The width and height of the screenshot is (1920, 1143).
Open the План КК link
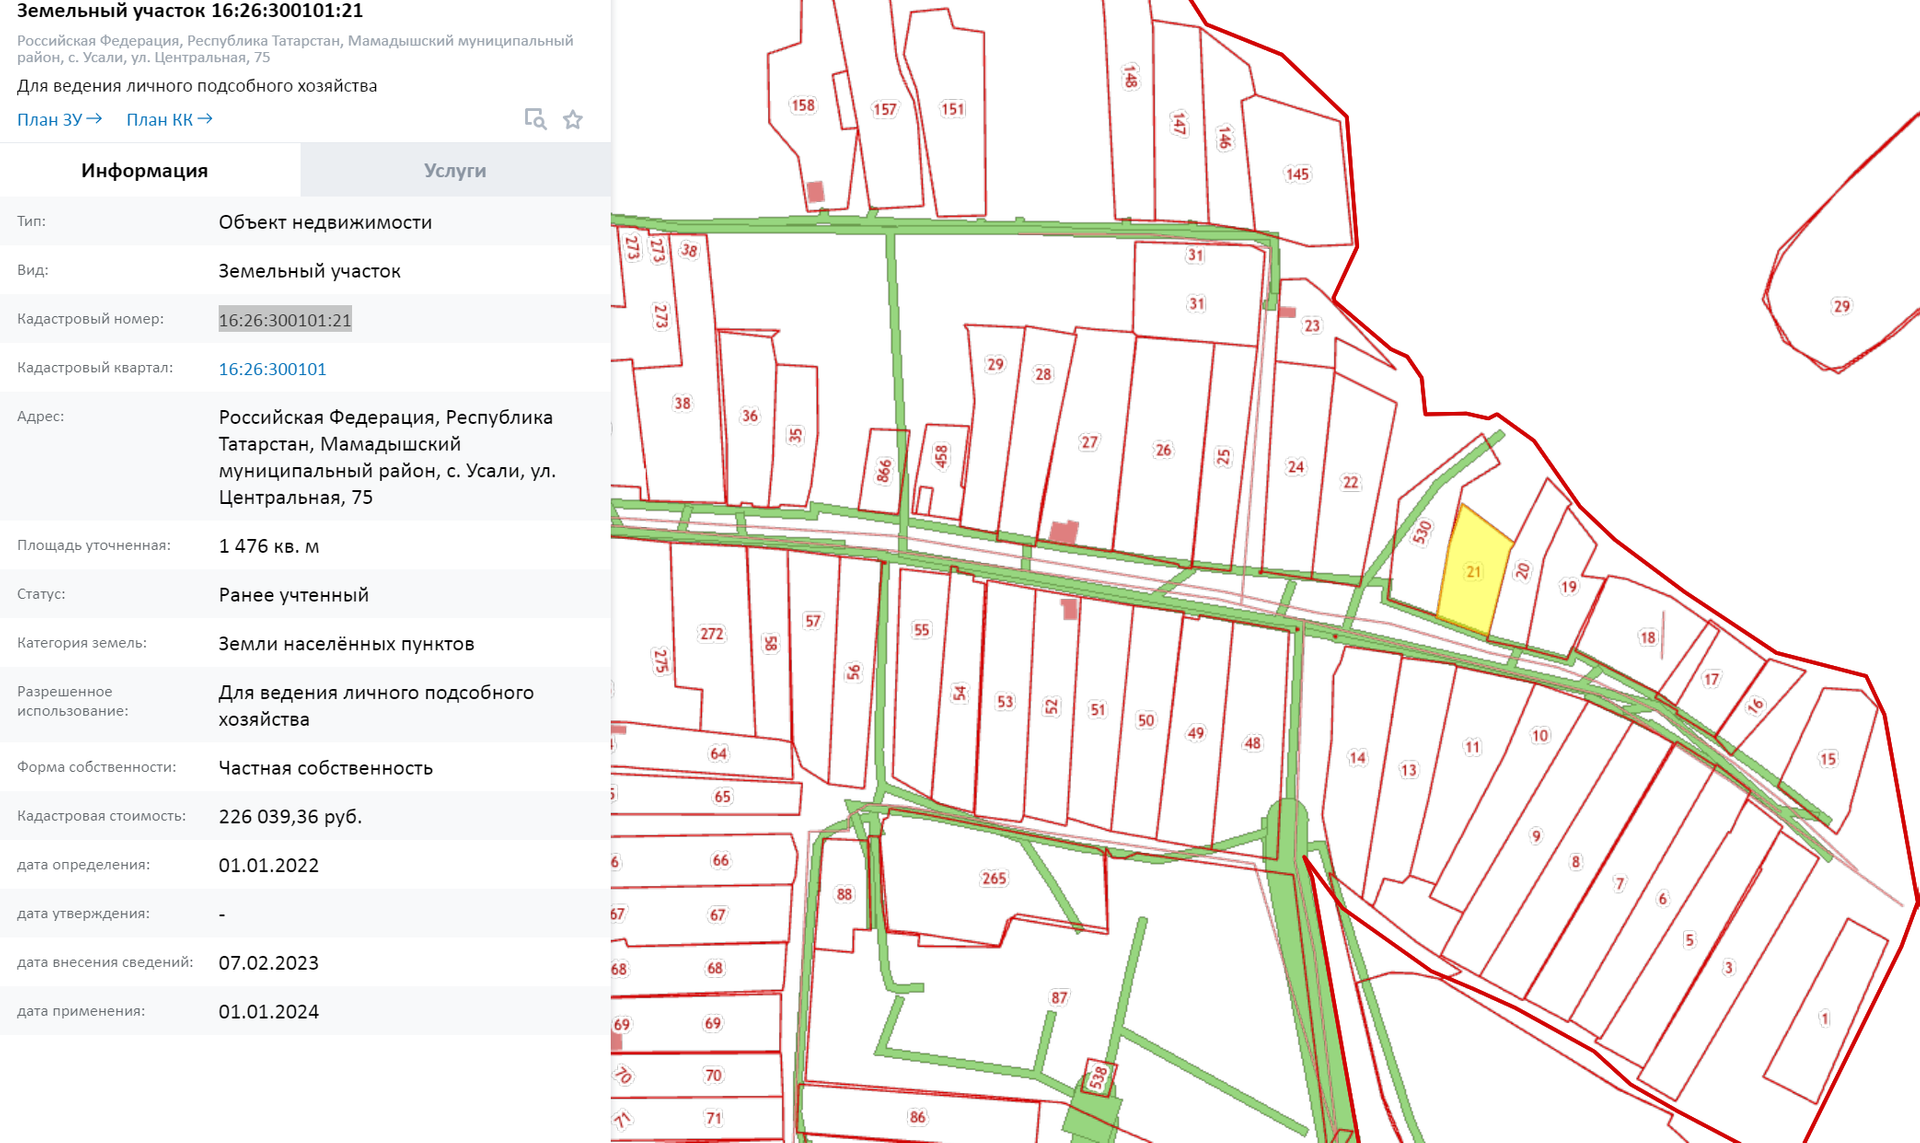pyautogui.click(x=159, y=120)
